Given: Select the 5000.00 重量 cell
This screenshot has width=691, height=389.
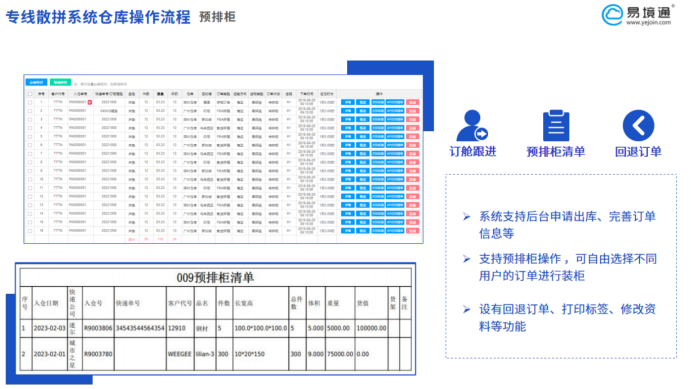Looking at the screenshot, I should [x=340, y=328].
